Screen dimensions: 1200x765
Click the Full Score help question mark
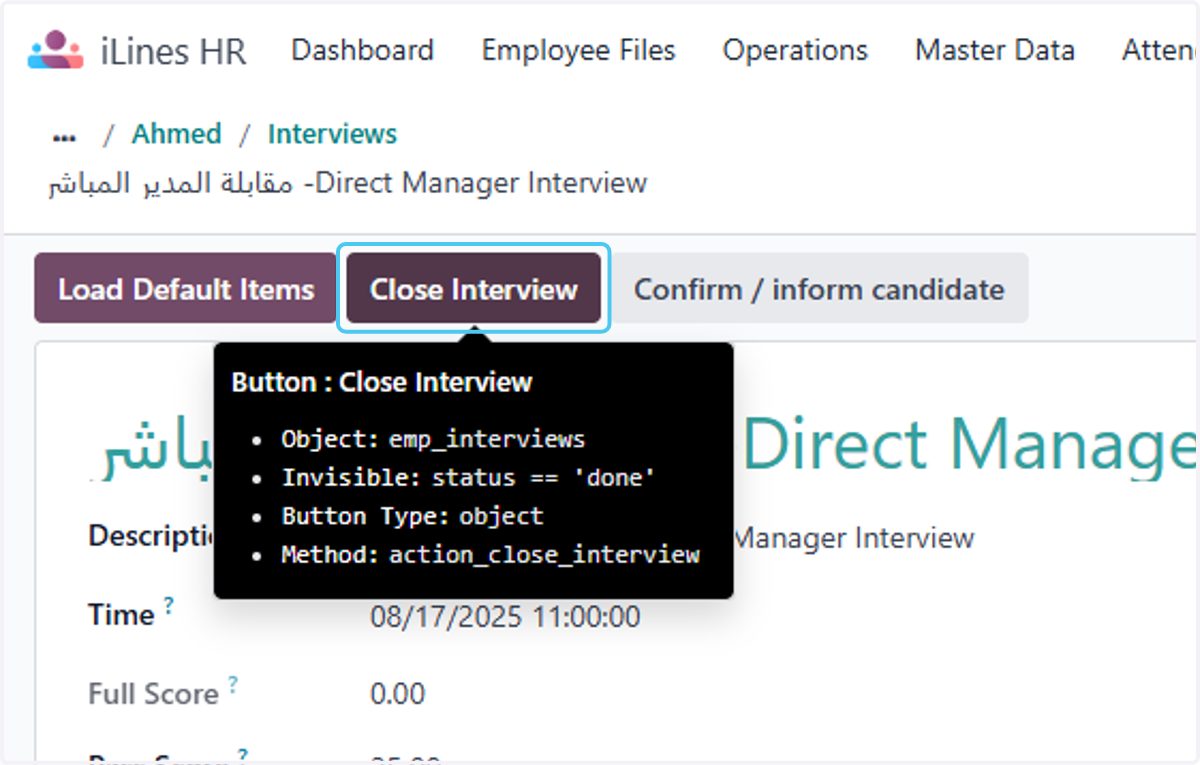click(x=233, y=684)
